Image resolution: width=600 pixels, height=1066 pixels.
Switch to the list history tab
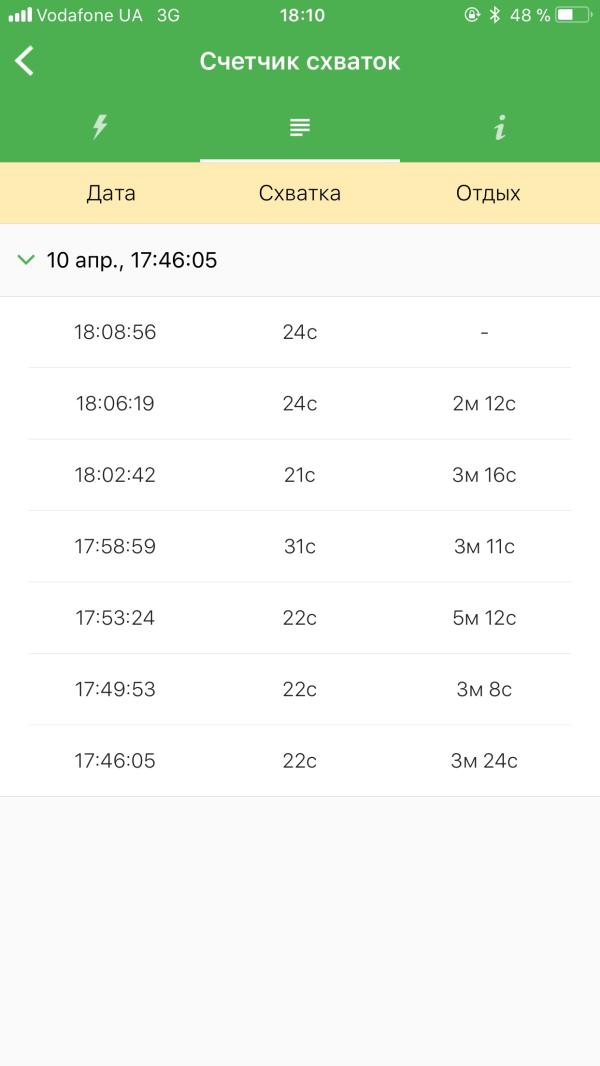[x=300, y=127]
